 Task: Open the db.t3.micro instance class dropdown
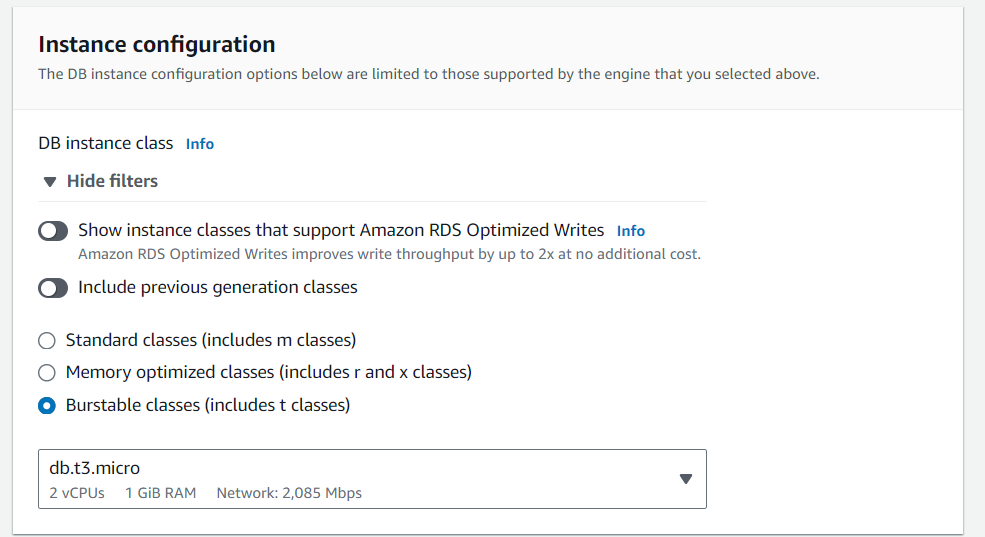(x=372, y=479)
